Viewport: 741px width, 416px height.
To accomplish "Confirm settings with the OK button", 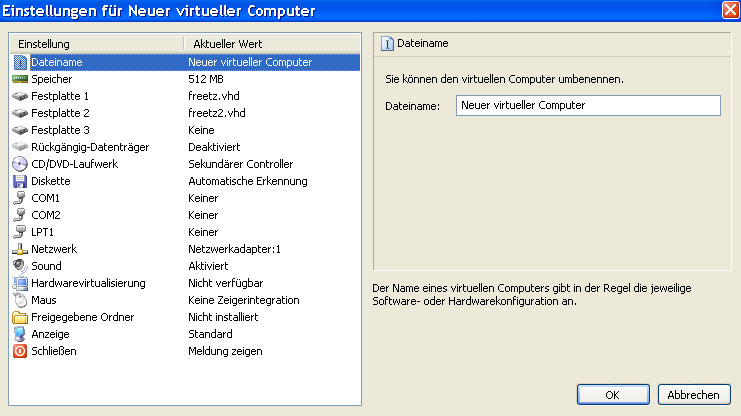I will pos(612,395).
